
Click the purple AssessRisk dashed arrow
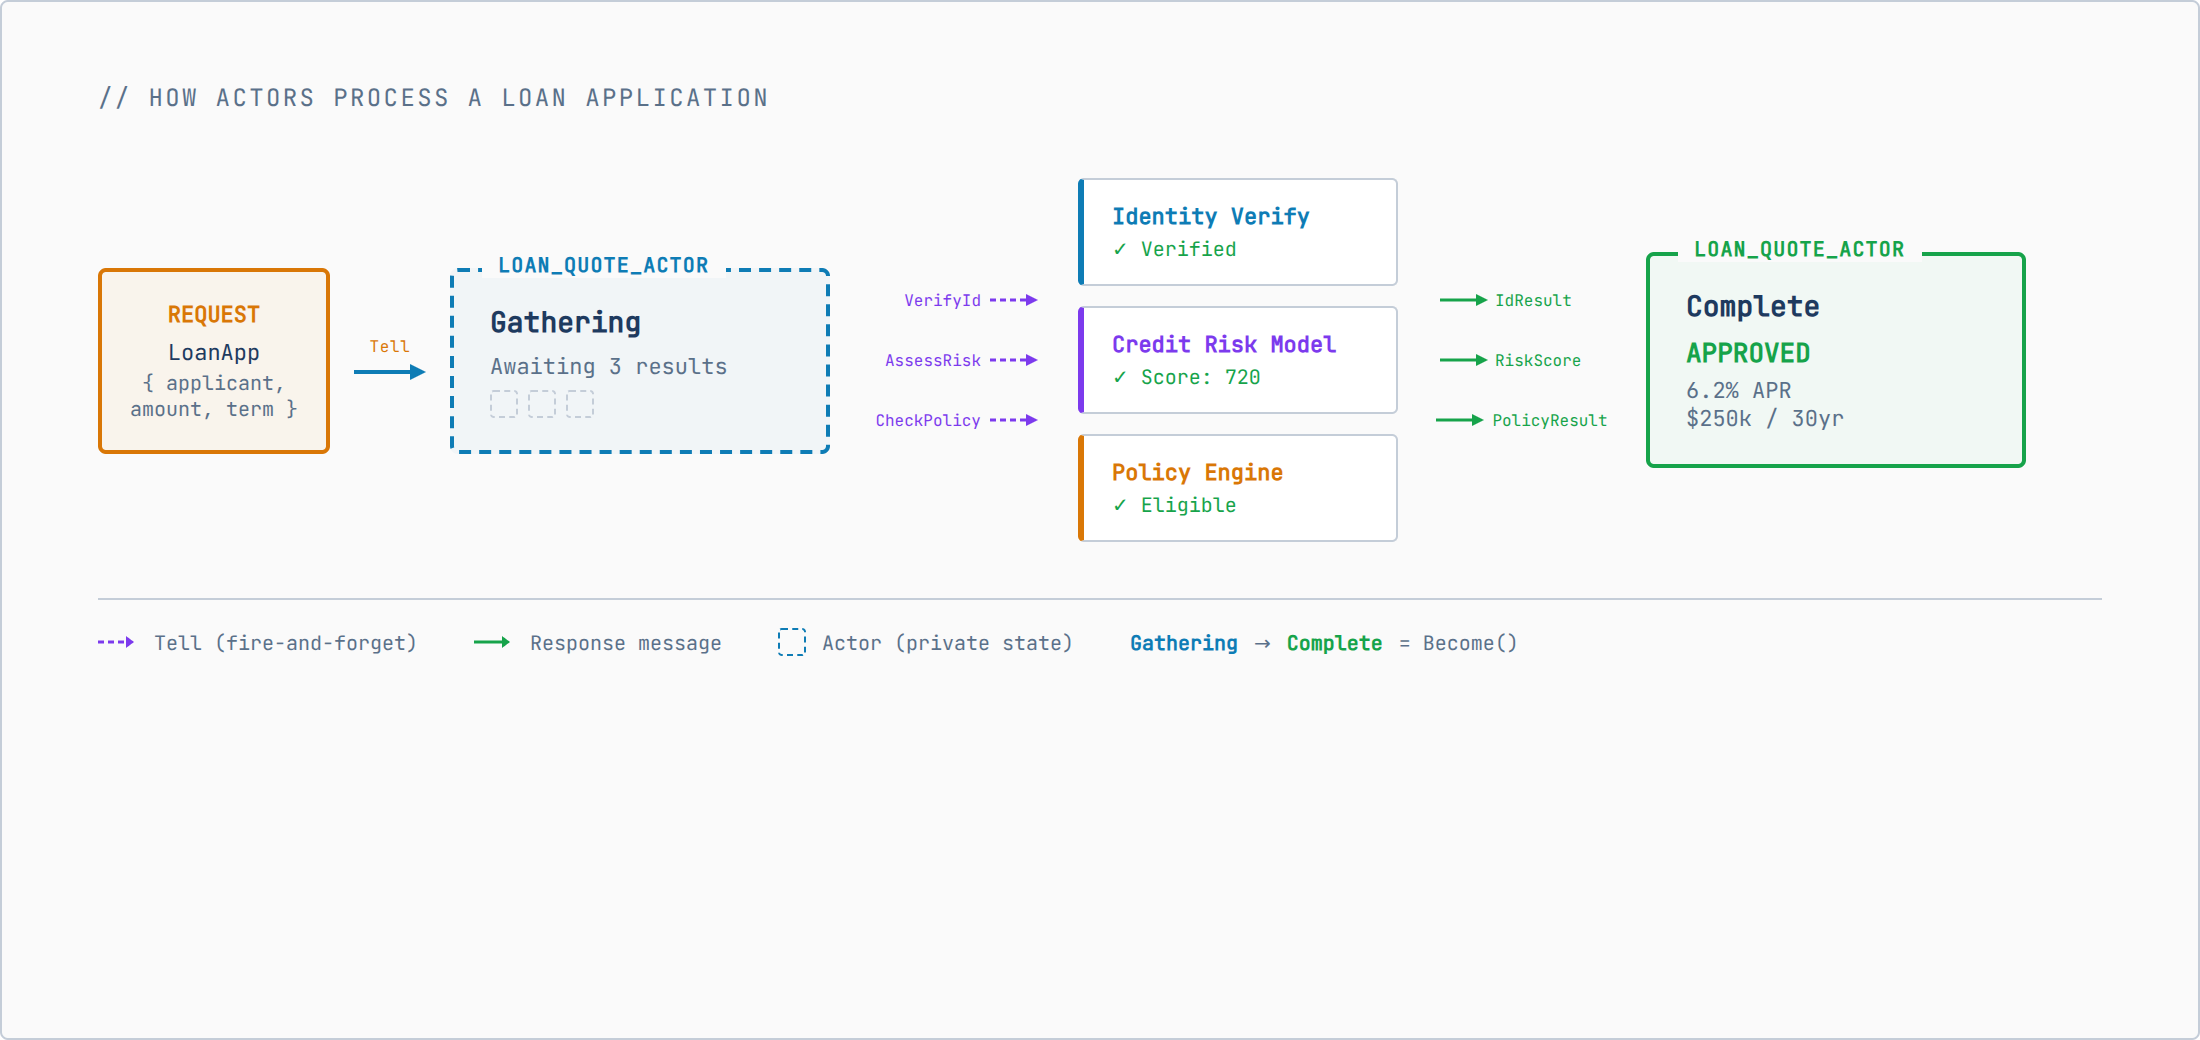pyautogui.click(x=1013, y=360)
